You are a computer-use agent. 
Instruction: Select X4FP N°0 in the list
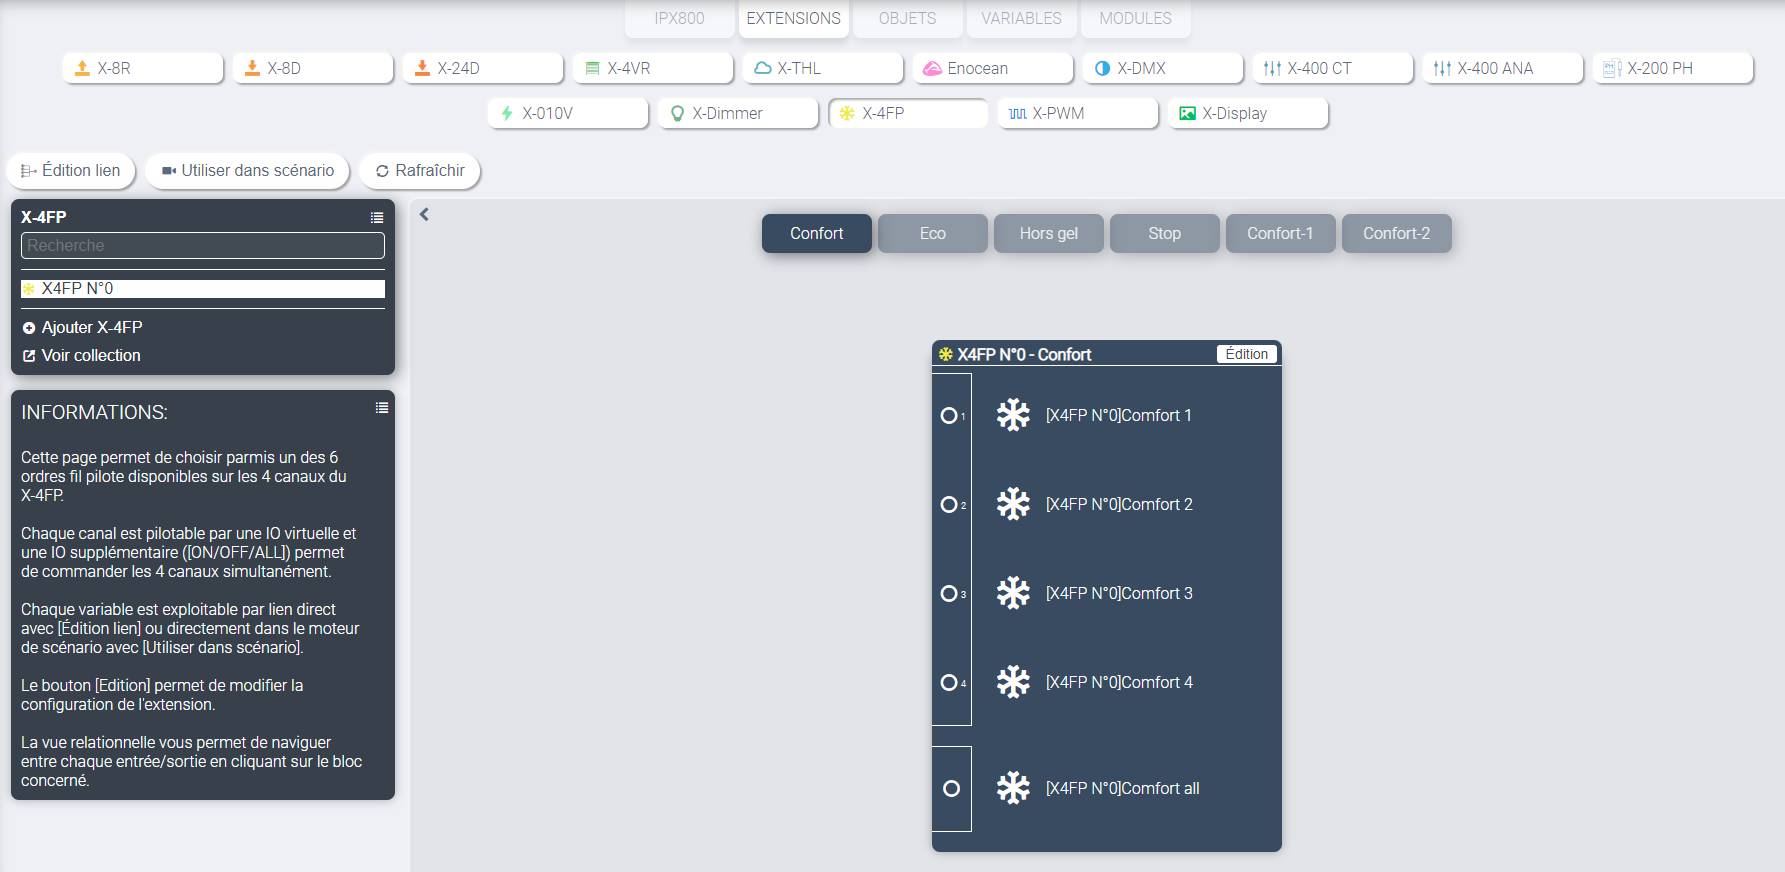[x=203, y=288]
